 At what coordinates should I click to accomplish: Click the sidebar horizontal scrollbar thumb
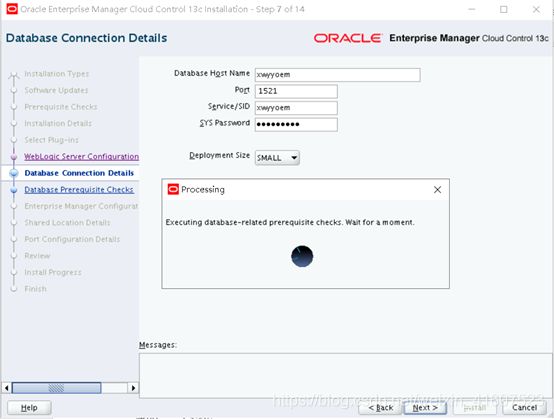tap(57, 388)
